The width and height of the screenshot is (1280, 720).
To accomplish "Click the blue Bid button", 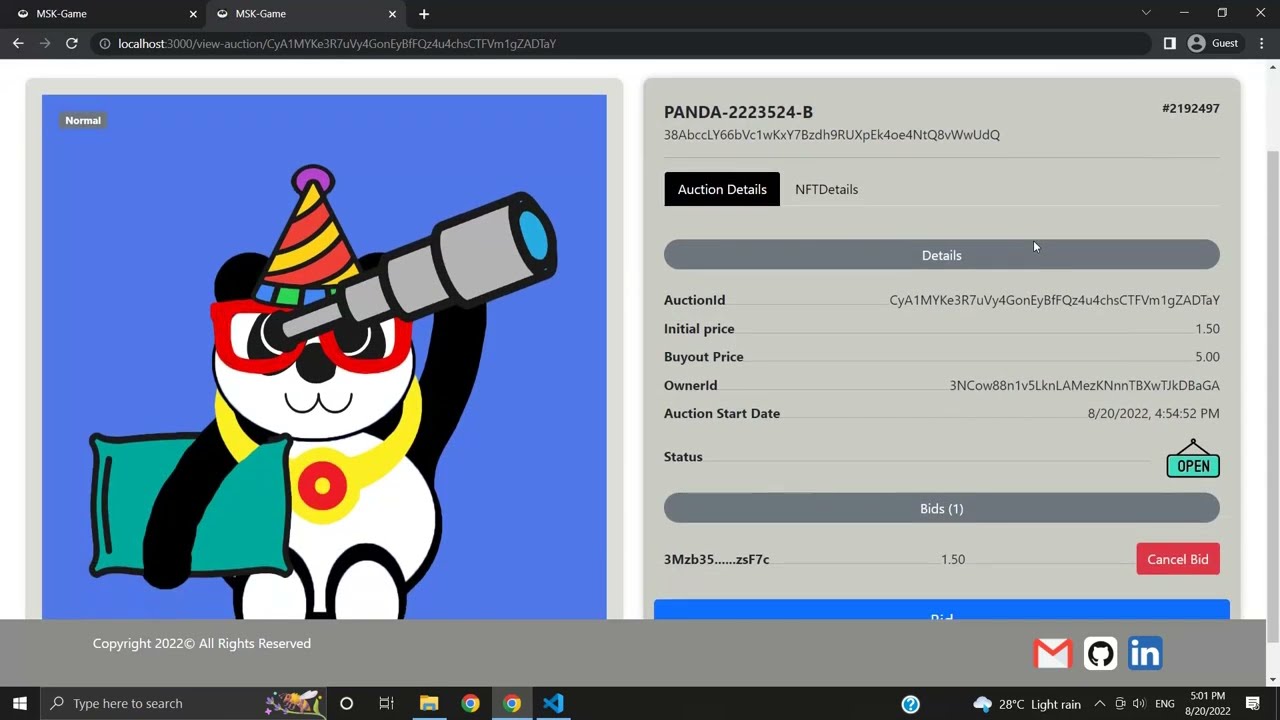I will point(941,610).
